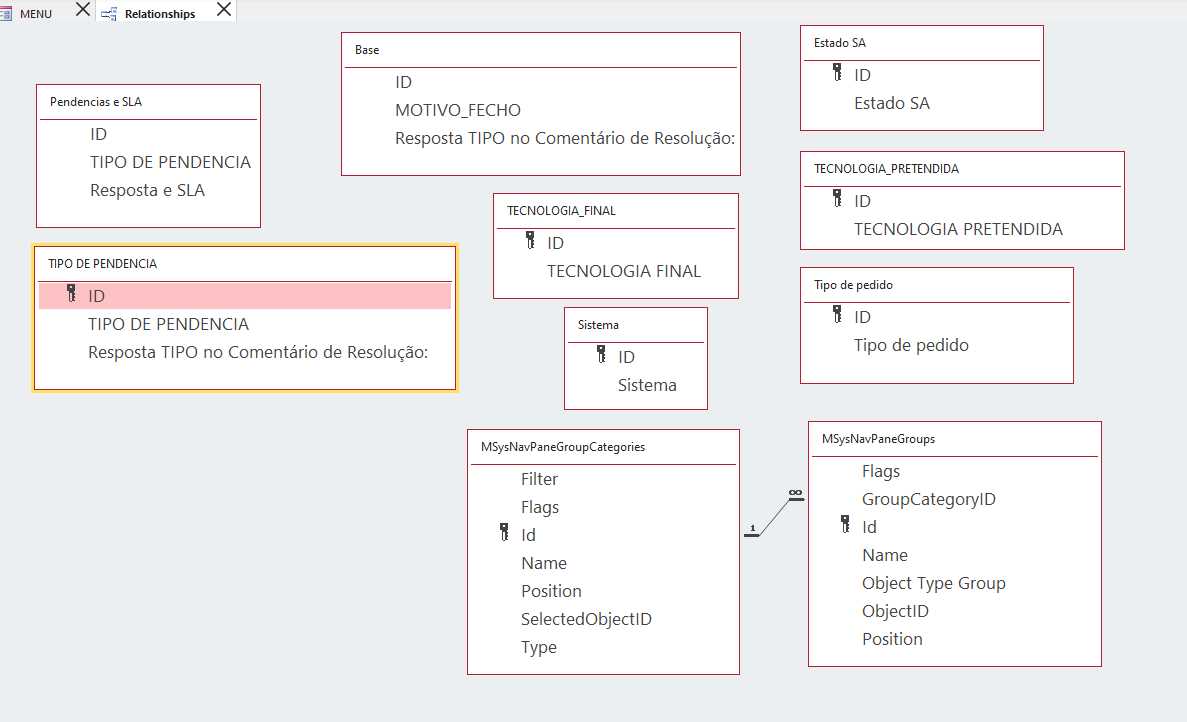Viewport: 1187px width, 722px height.
Task: Click the MSysNavPaneGroups table title
Action: pyautogui.click(x=878, y=439)
